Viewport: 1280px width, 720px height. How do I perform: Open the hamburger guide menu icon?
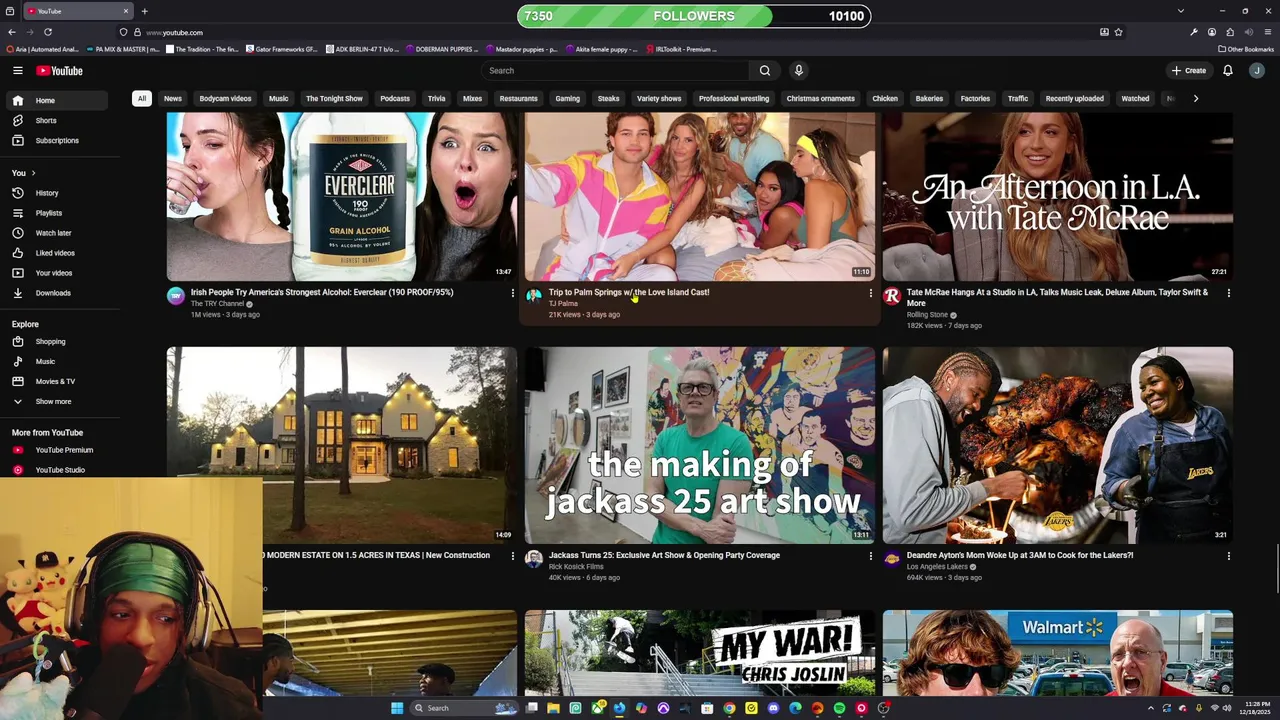coord(18,70)
